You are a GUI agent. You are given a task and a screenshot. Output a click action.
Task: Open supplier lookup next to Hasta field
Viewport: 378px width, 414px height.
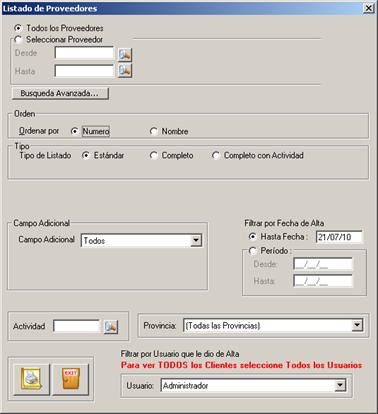pos(125,71)
